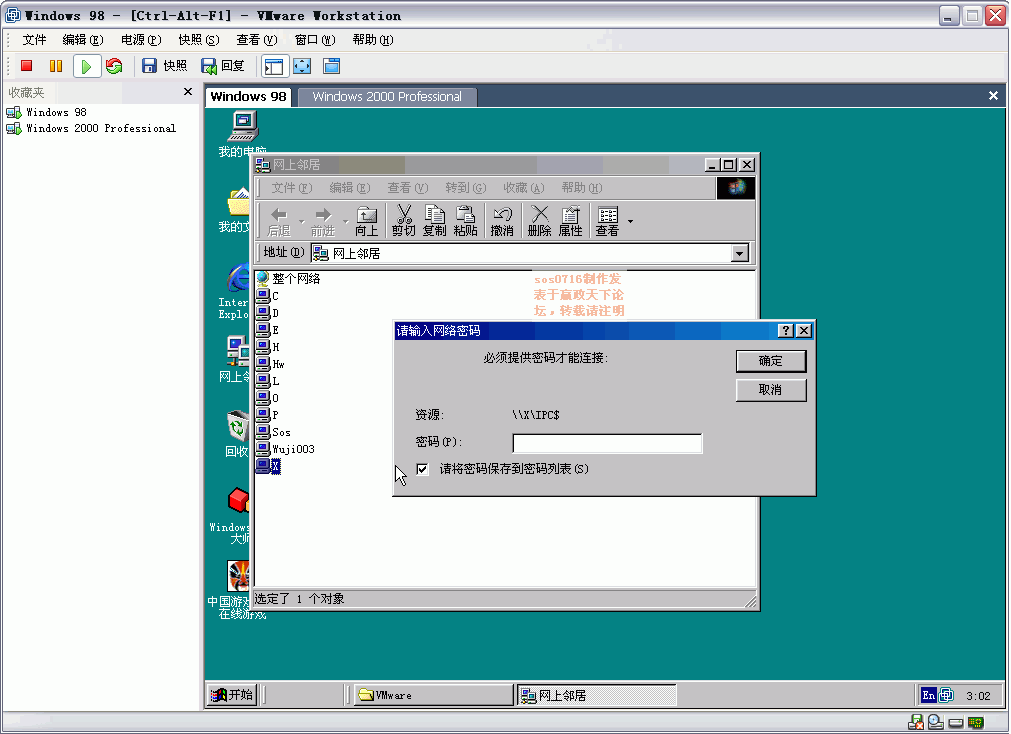Screen dimensions: 1011x734
Task: Click the green Play power-on icon
Action: pyautogui.click(x=86, y=66)
